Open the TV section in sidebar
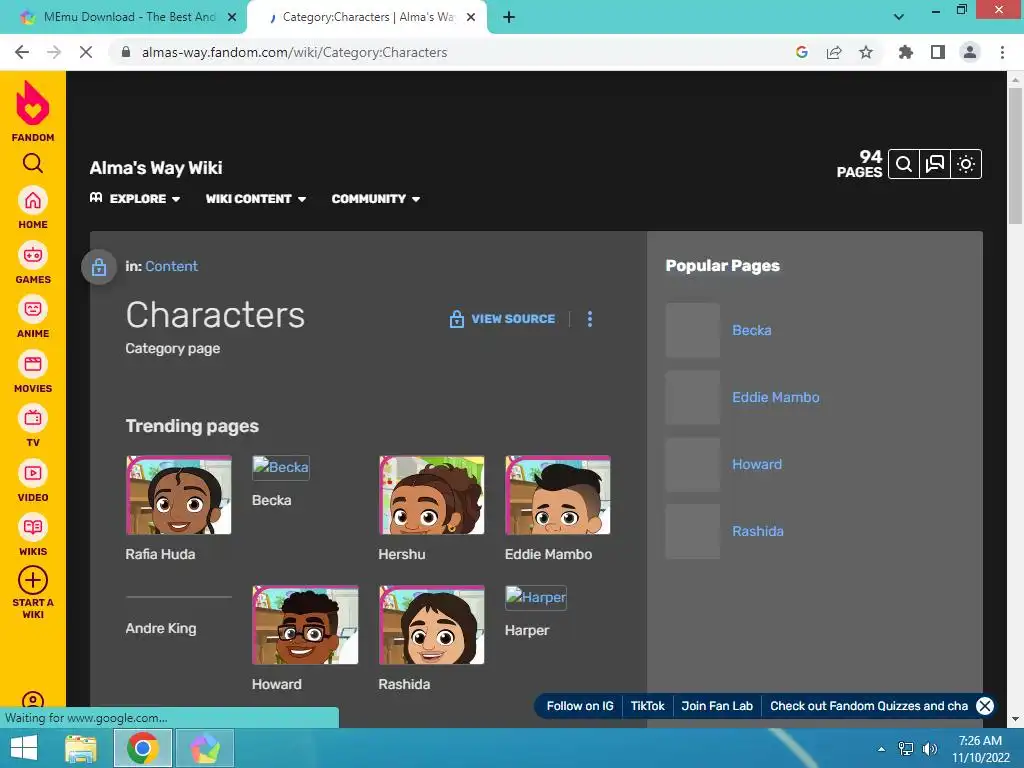This screenshot has height=768, width=1024. click(33, 426)
